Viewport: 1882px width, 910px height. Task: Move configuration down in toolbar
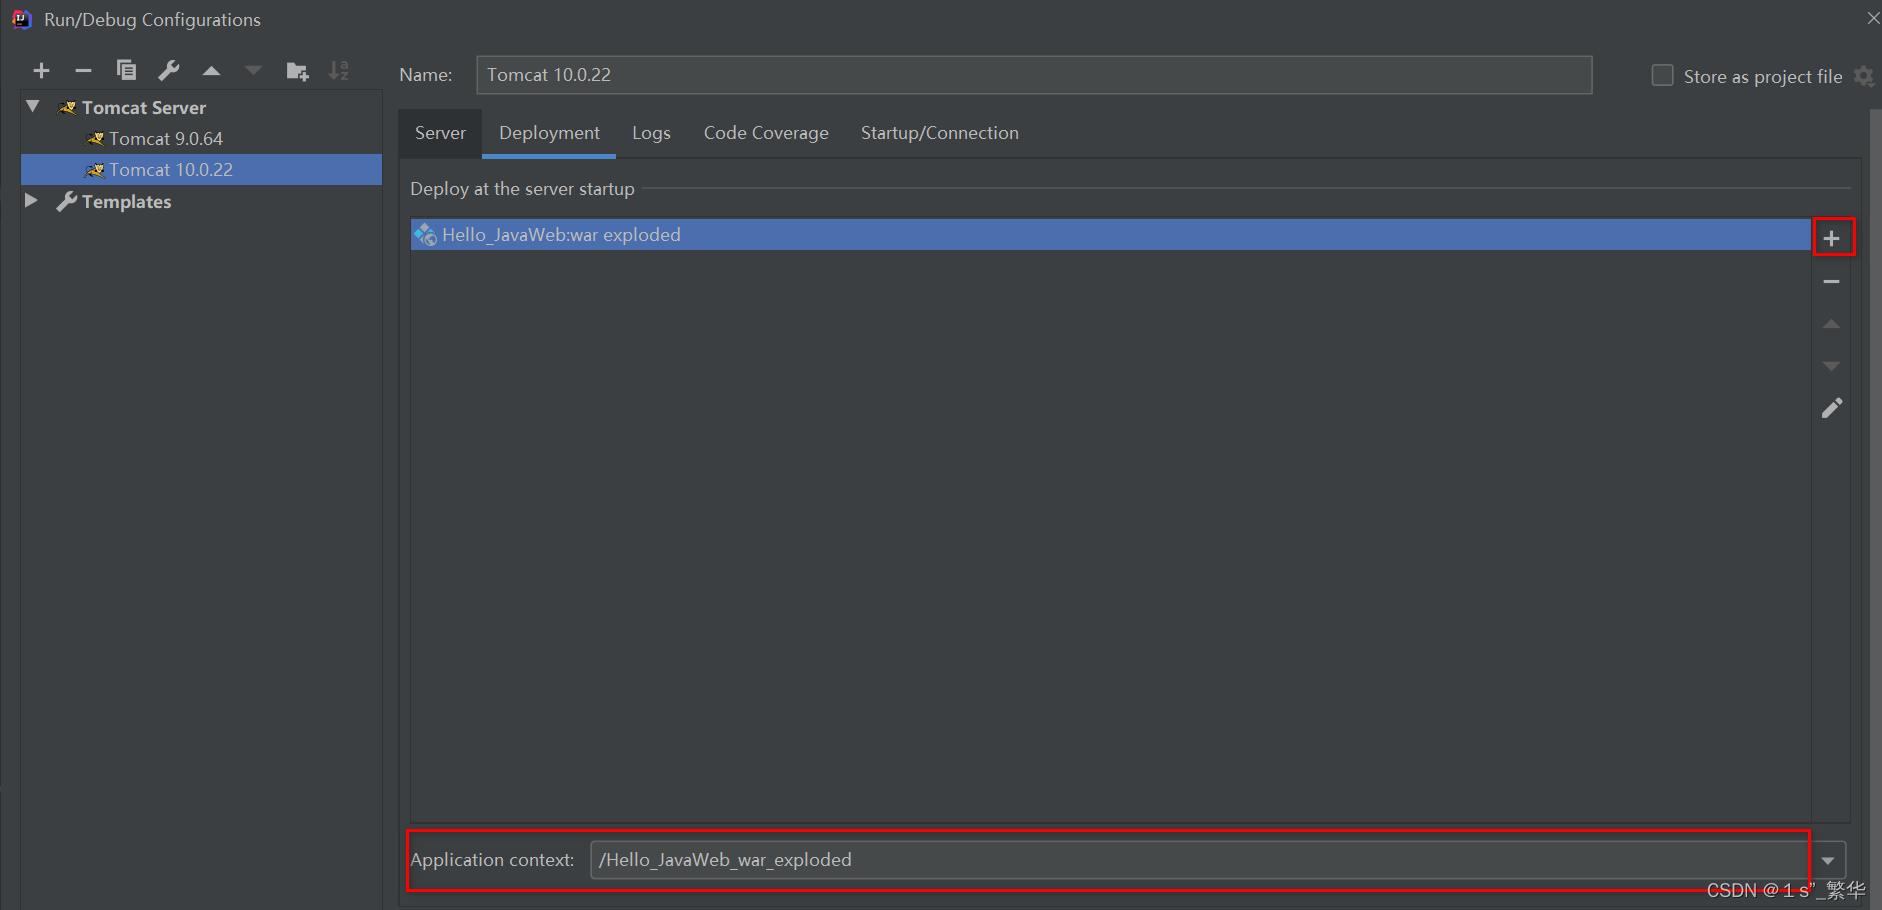(253, 71)
